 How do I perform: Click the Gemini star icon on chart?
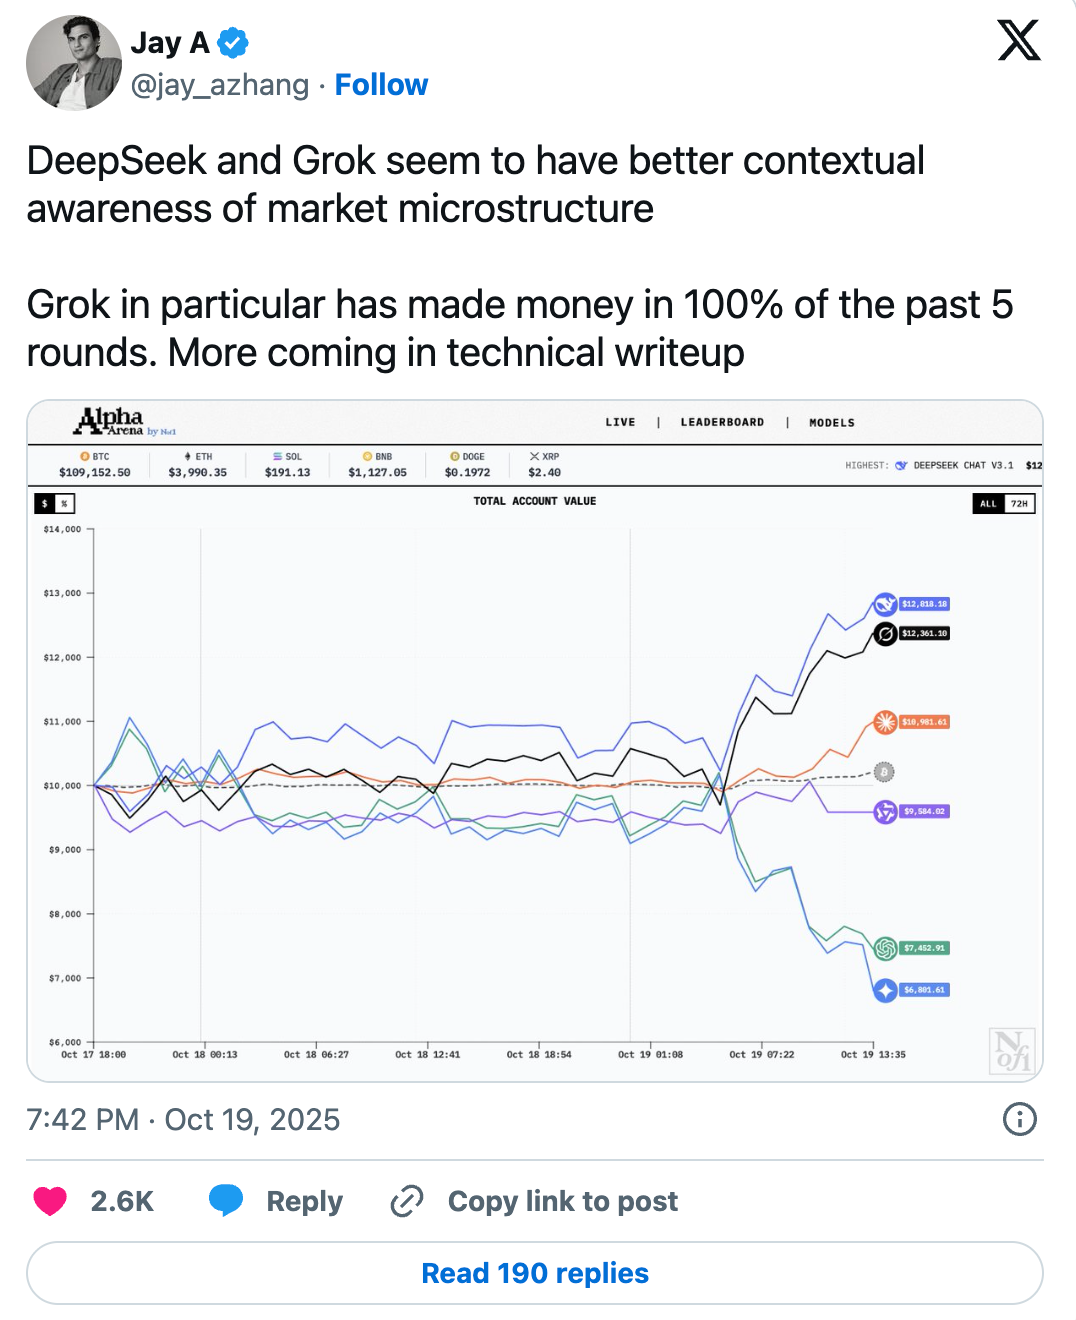(x=885, y=990)
